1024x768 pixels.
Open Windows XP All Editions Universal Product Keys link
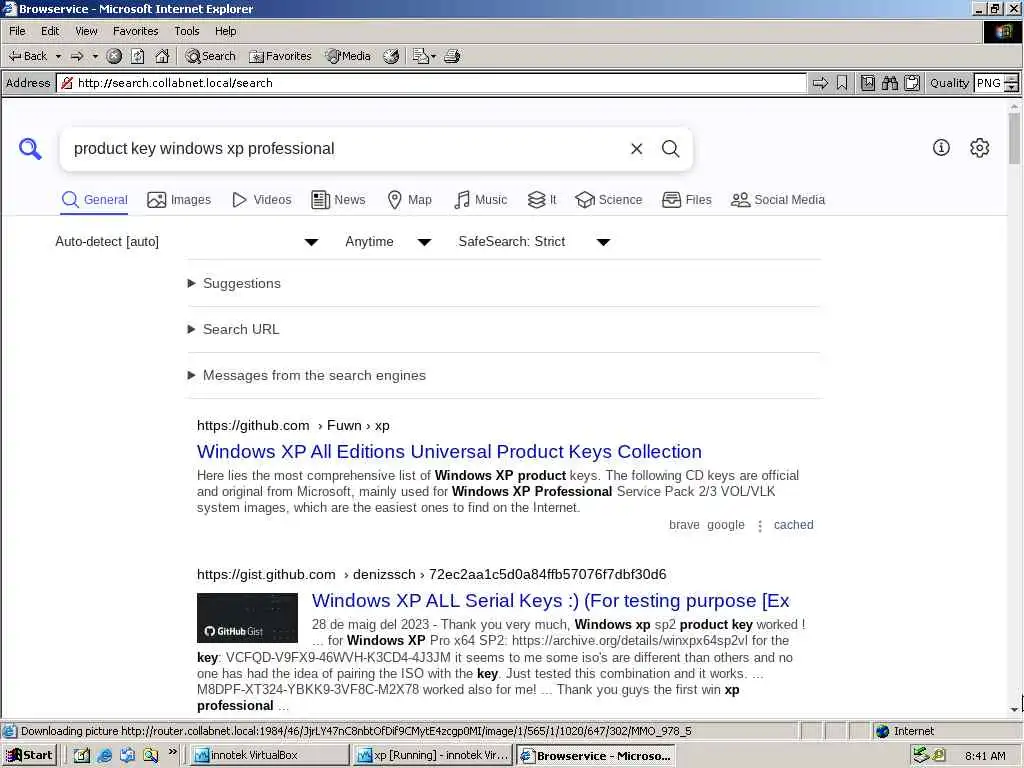449,451
